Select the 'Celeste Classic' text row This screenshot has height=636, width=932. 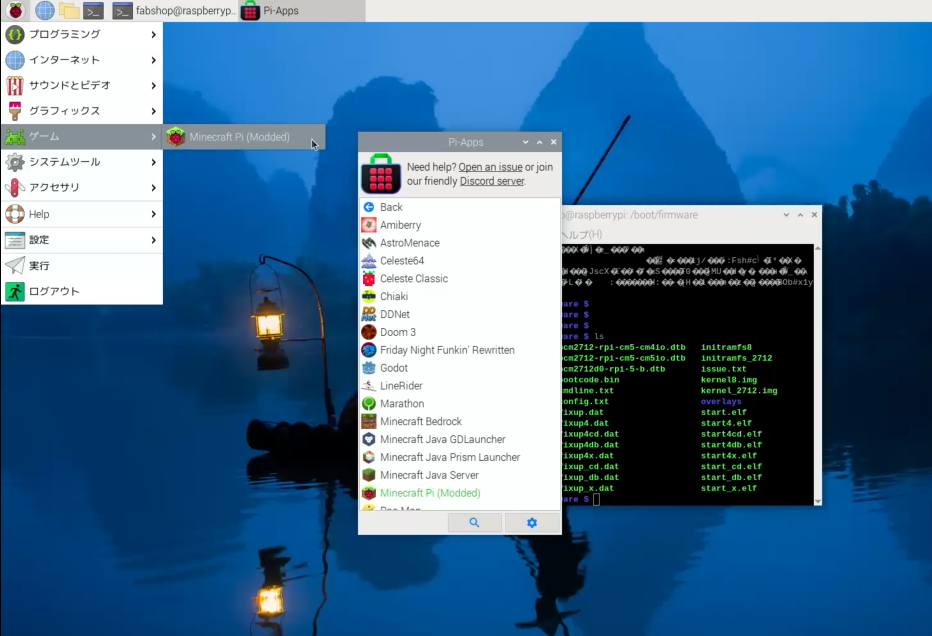(x=459, y=278)
